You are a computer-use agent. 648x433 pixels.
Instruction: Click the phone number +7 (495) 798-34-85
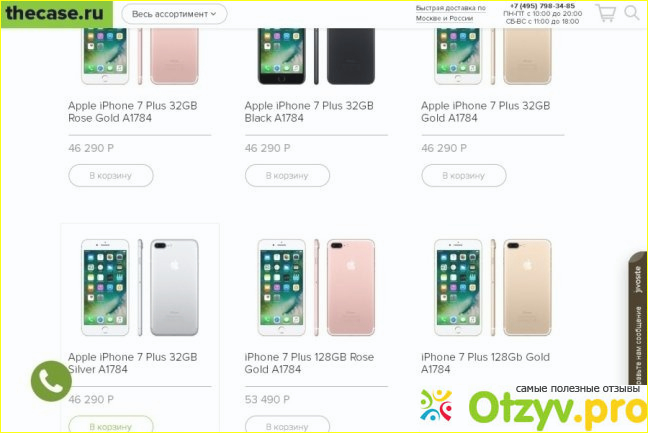(x=542, y=6)
